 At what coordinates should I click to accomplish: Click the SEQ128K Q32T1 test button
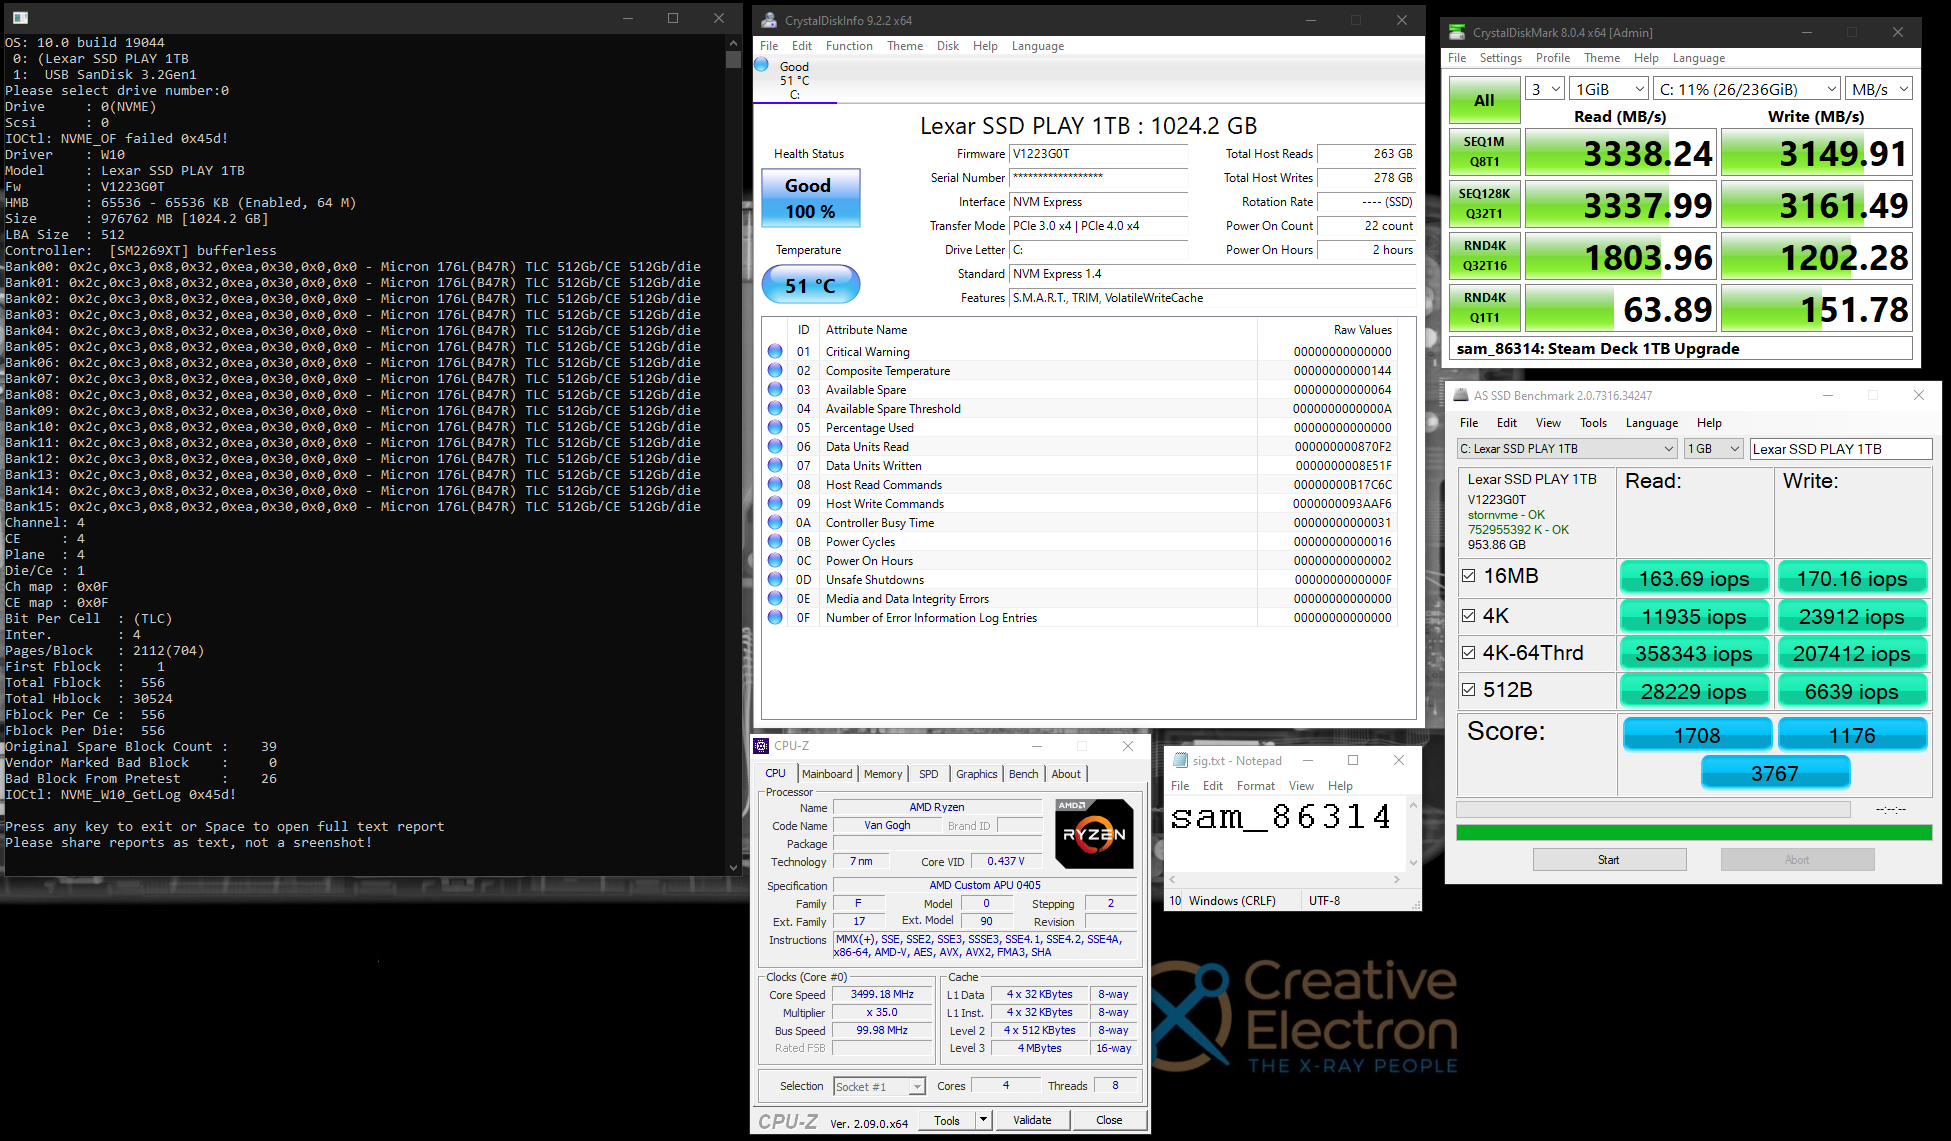click(1484, 204)
